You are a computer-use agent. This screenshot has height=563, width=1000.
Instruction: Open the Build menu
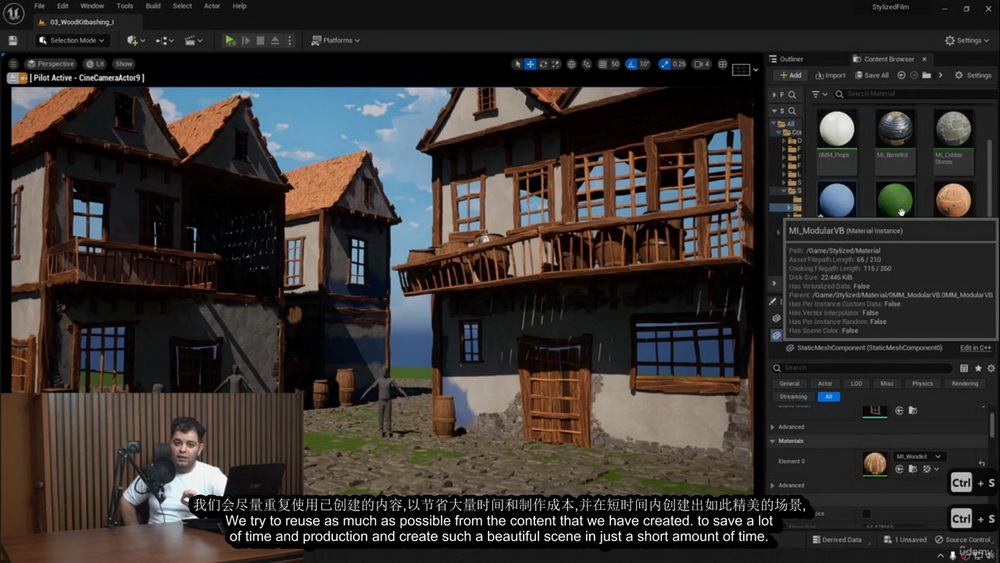(153, 6)
